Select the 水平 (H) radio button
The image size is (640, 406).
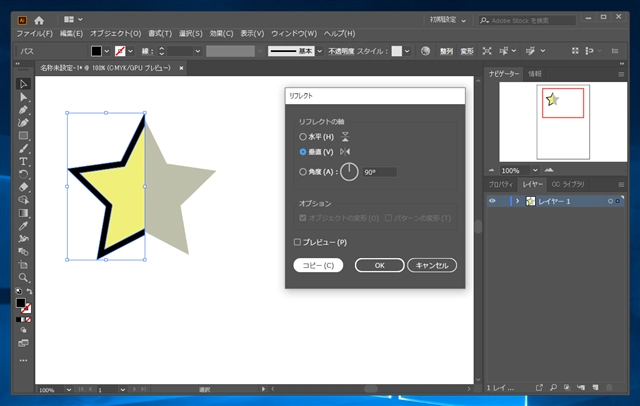[x=303, y=137]
